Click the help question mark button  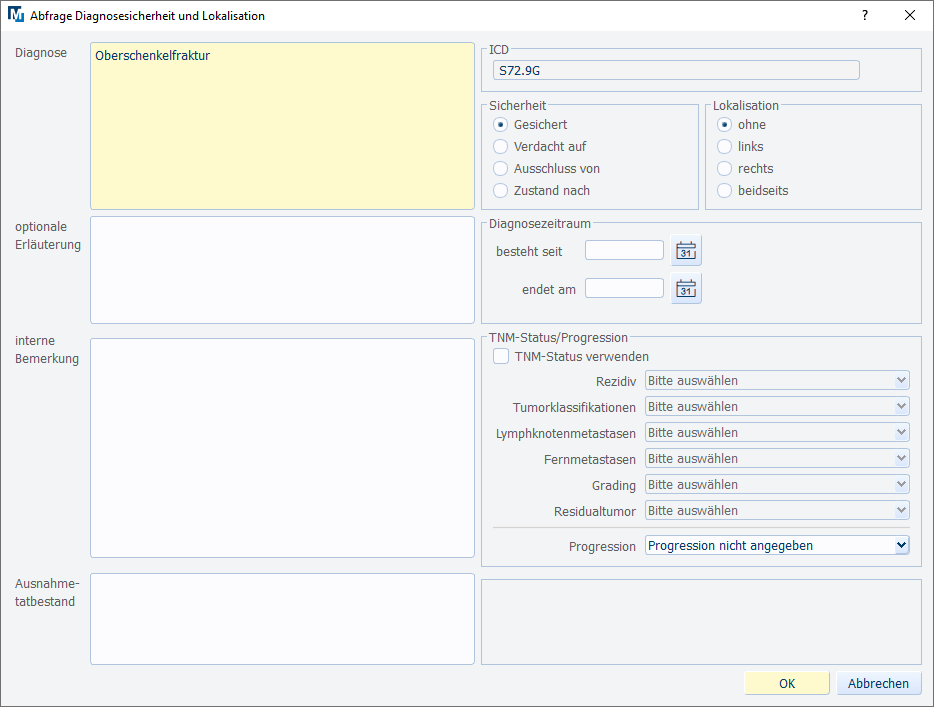[x=865, y=15]
